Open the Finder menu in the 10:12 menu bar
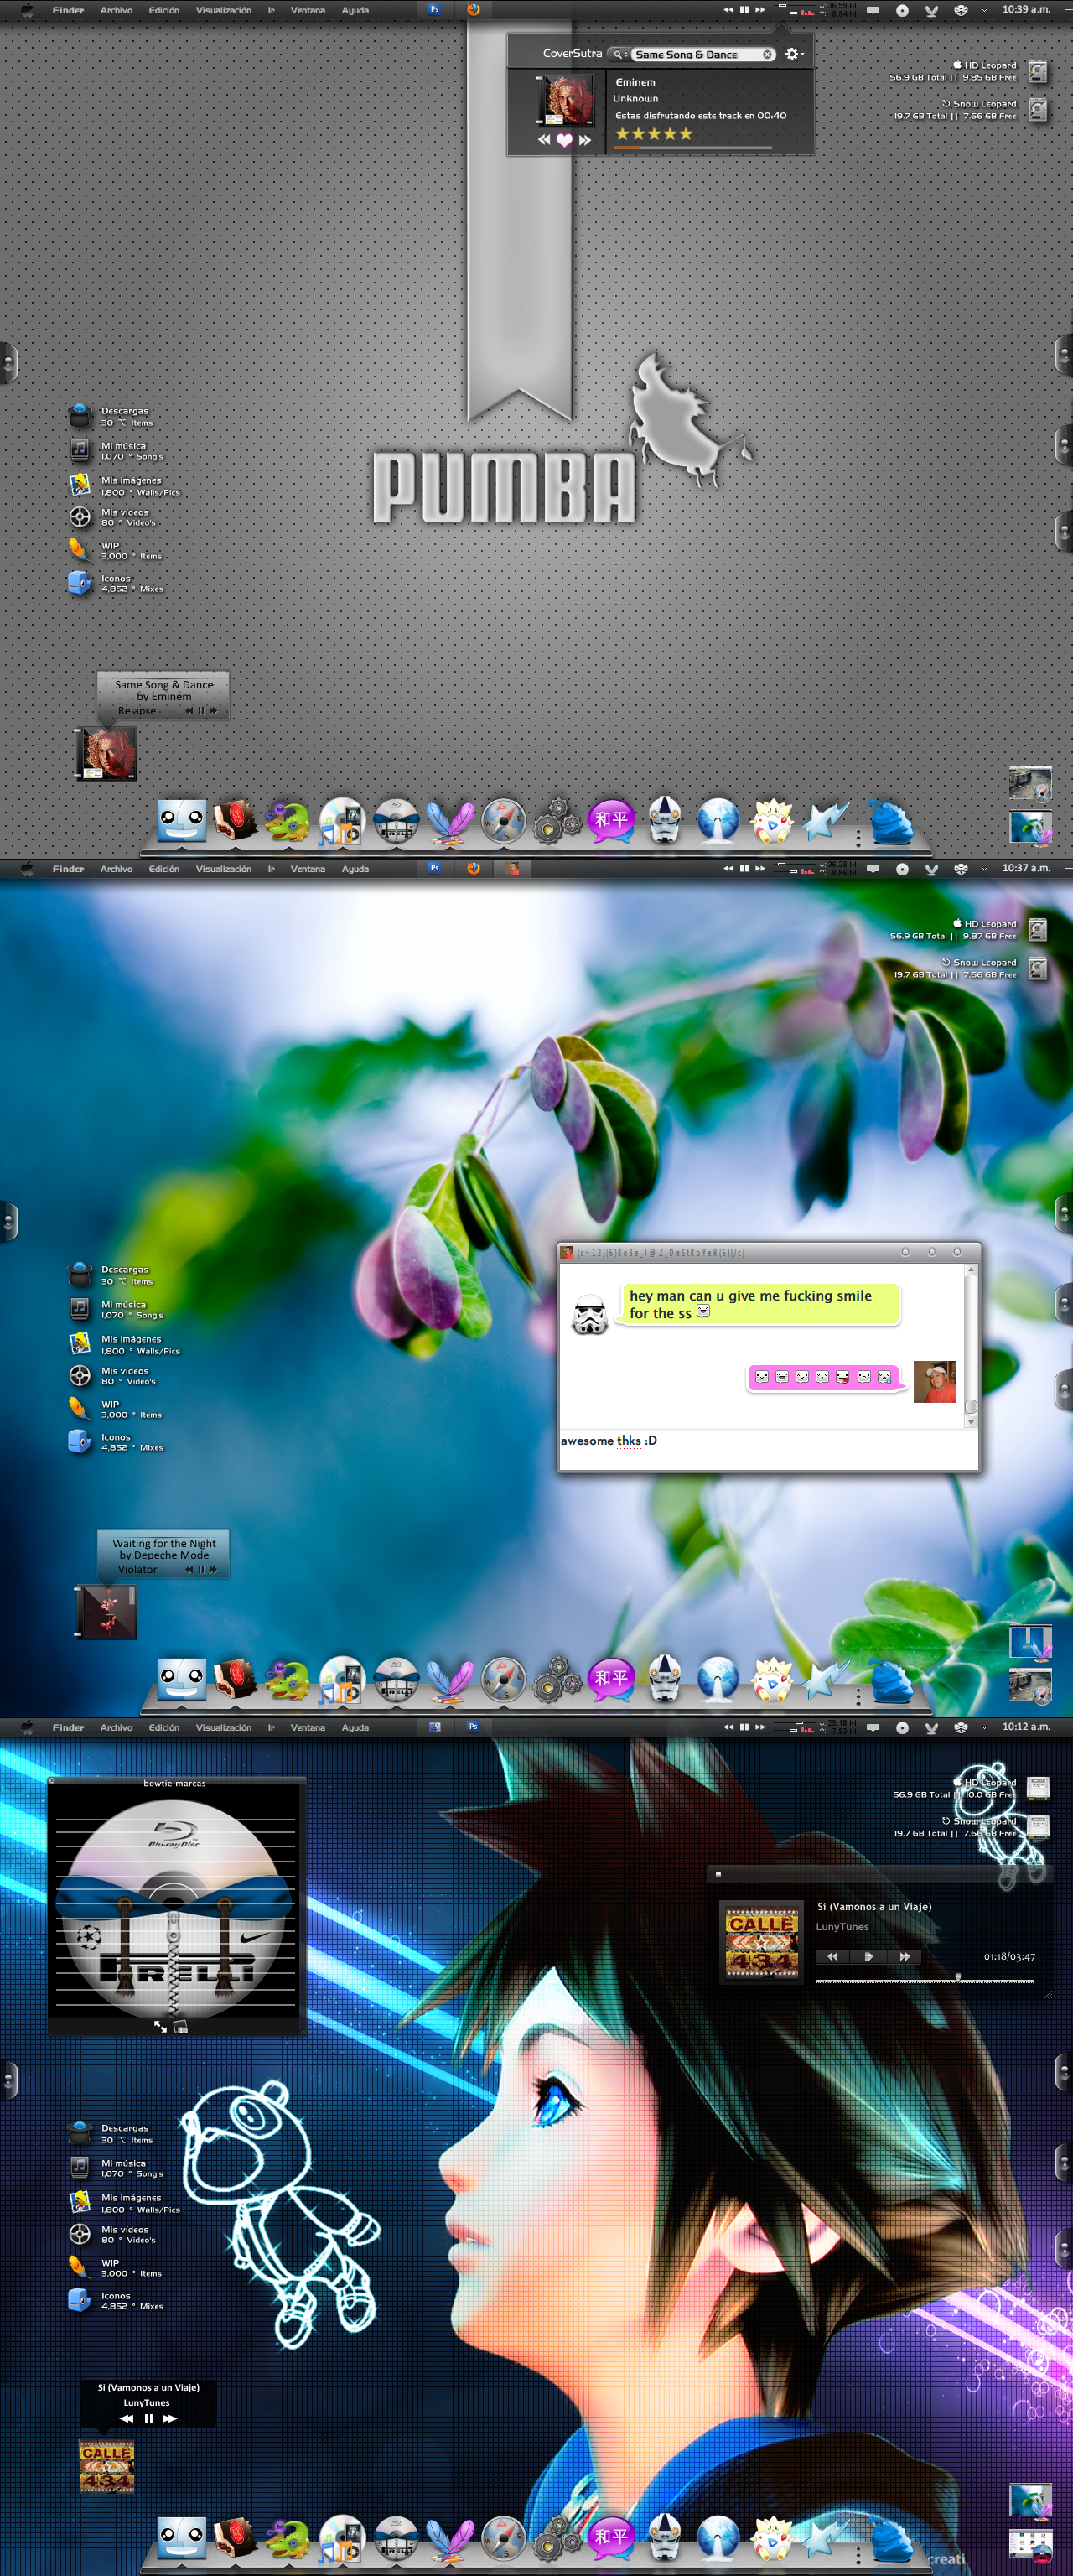Viewport: 1073px width, 2576px height. 68,1727
